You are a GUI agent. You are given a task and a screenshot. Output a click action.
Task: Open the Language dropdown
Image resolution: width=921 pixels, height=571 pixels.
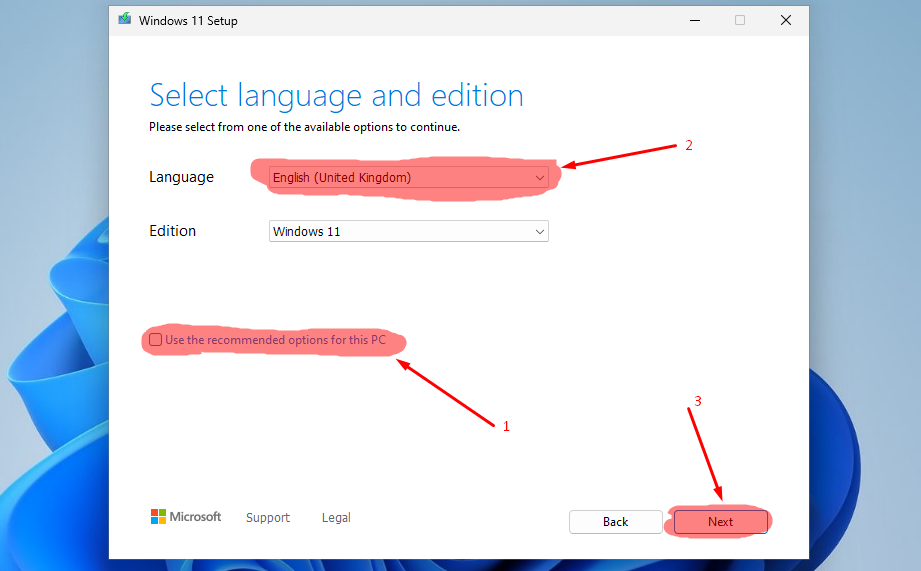408,177
